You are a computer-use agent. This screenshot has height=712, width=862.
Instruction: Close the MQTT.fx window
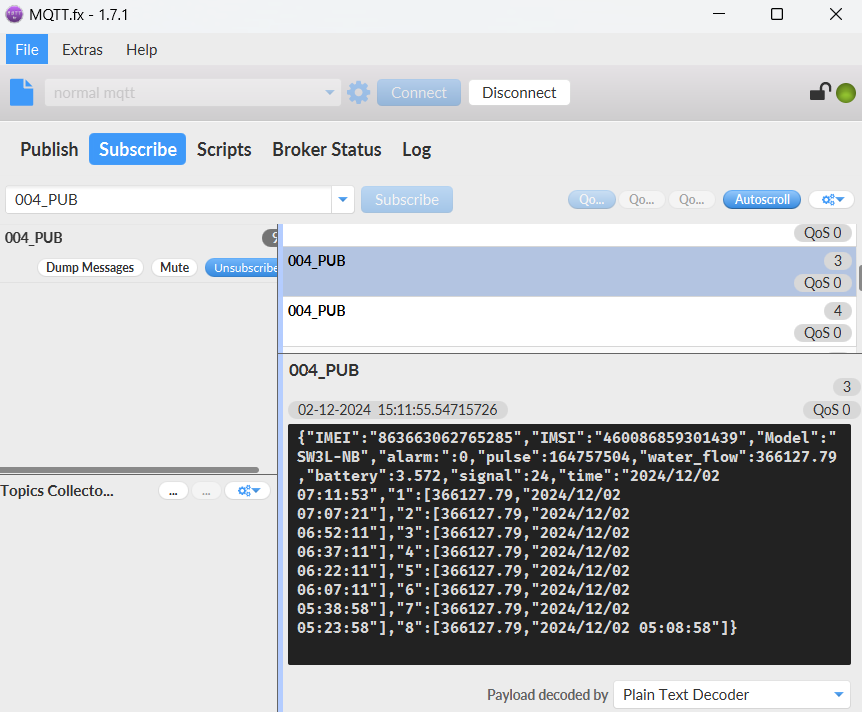(836, 14)
